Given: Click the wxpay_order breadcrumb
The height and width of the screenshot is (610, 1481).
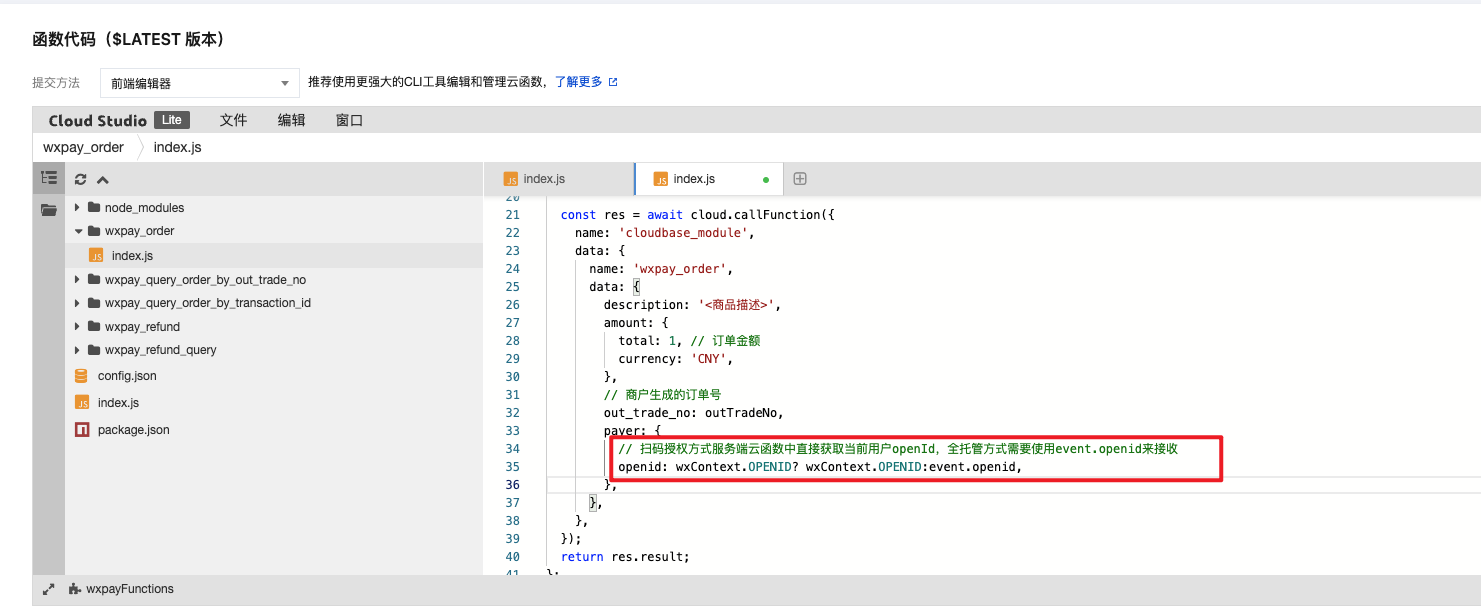Looking at the screenshot, I should pyautogui.click(x=84, y=147).
